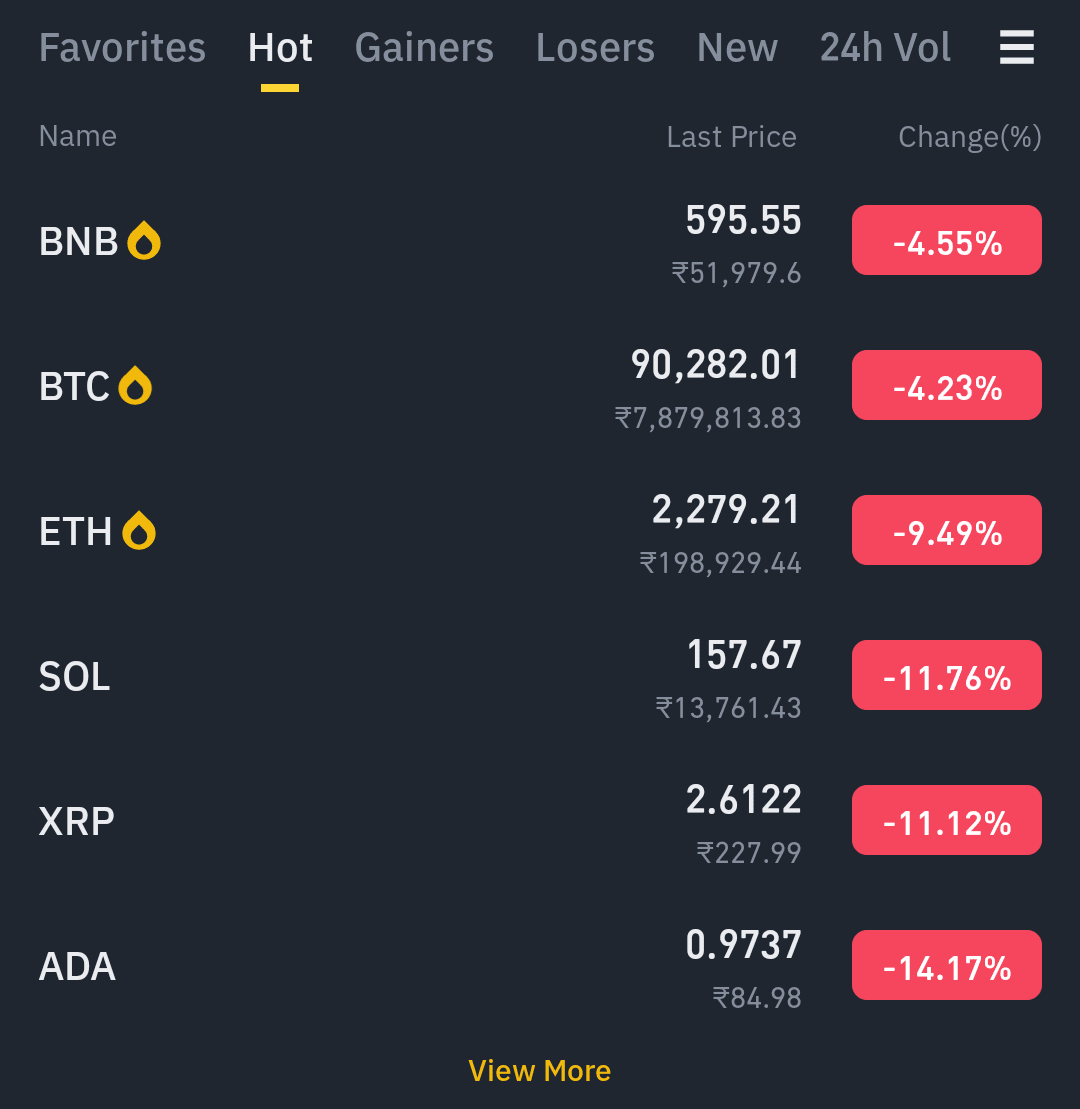The image size is (1080, 1109).
Task: Sort by Last Price column header
Action: tap(731, 137)
